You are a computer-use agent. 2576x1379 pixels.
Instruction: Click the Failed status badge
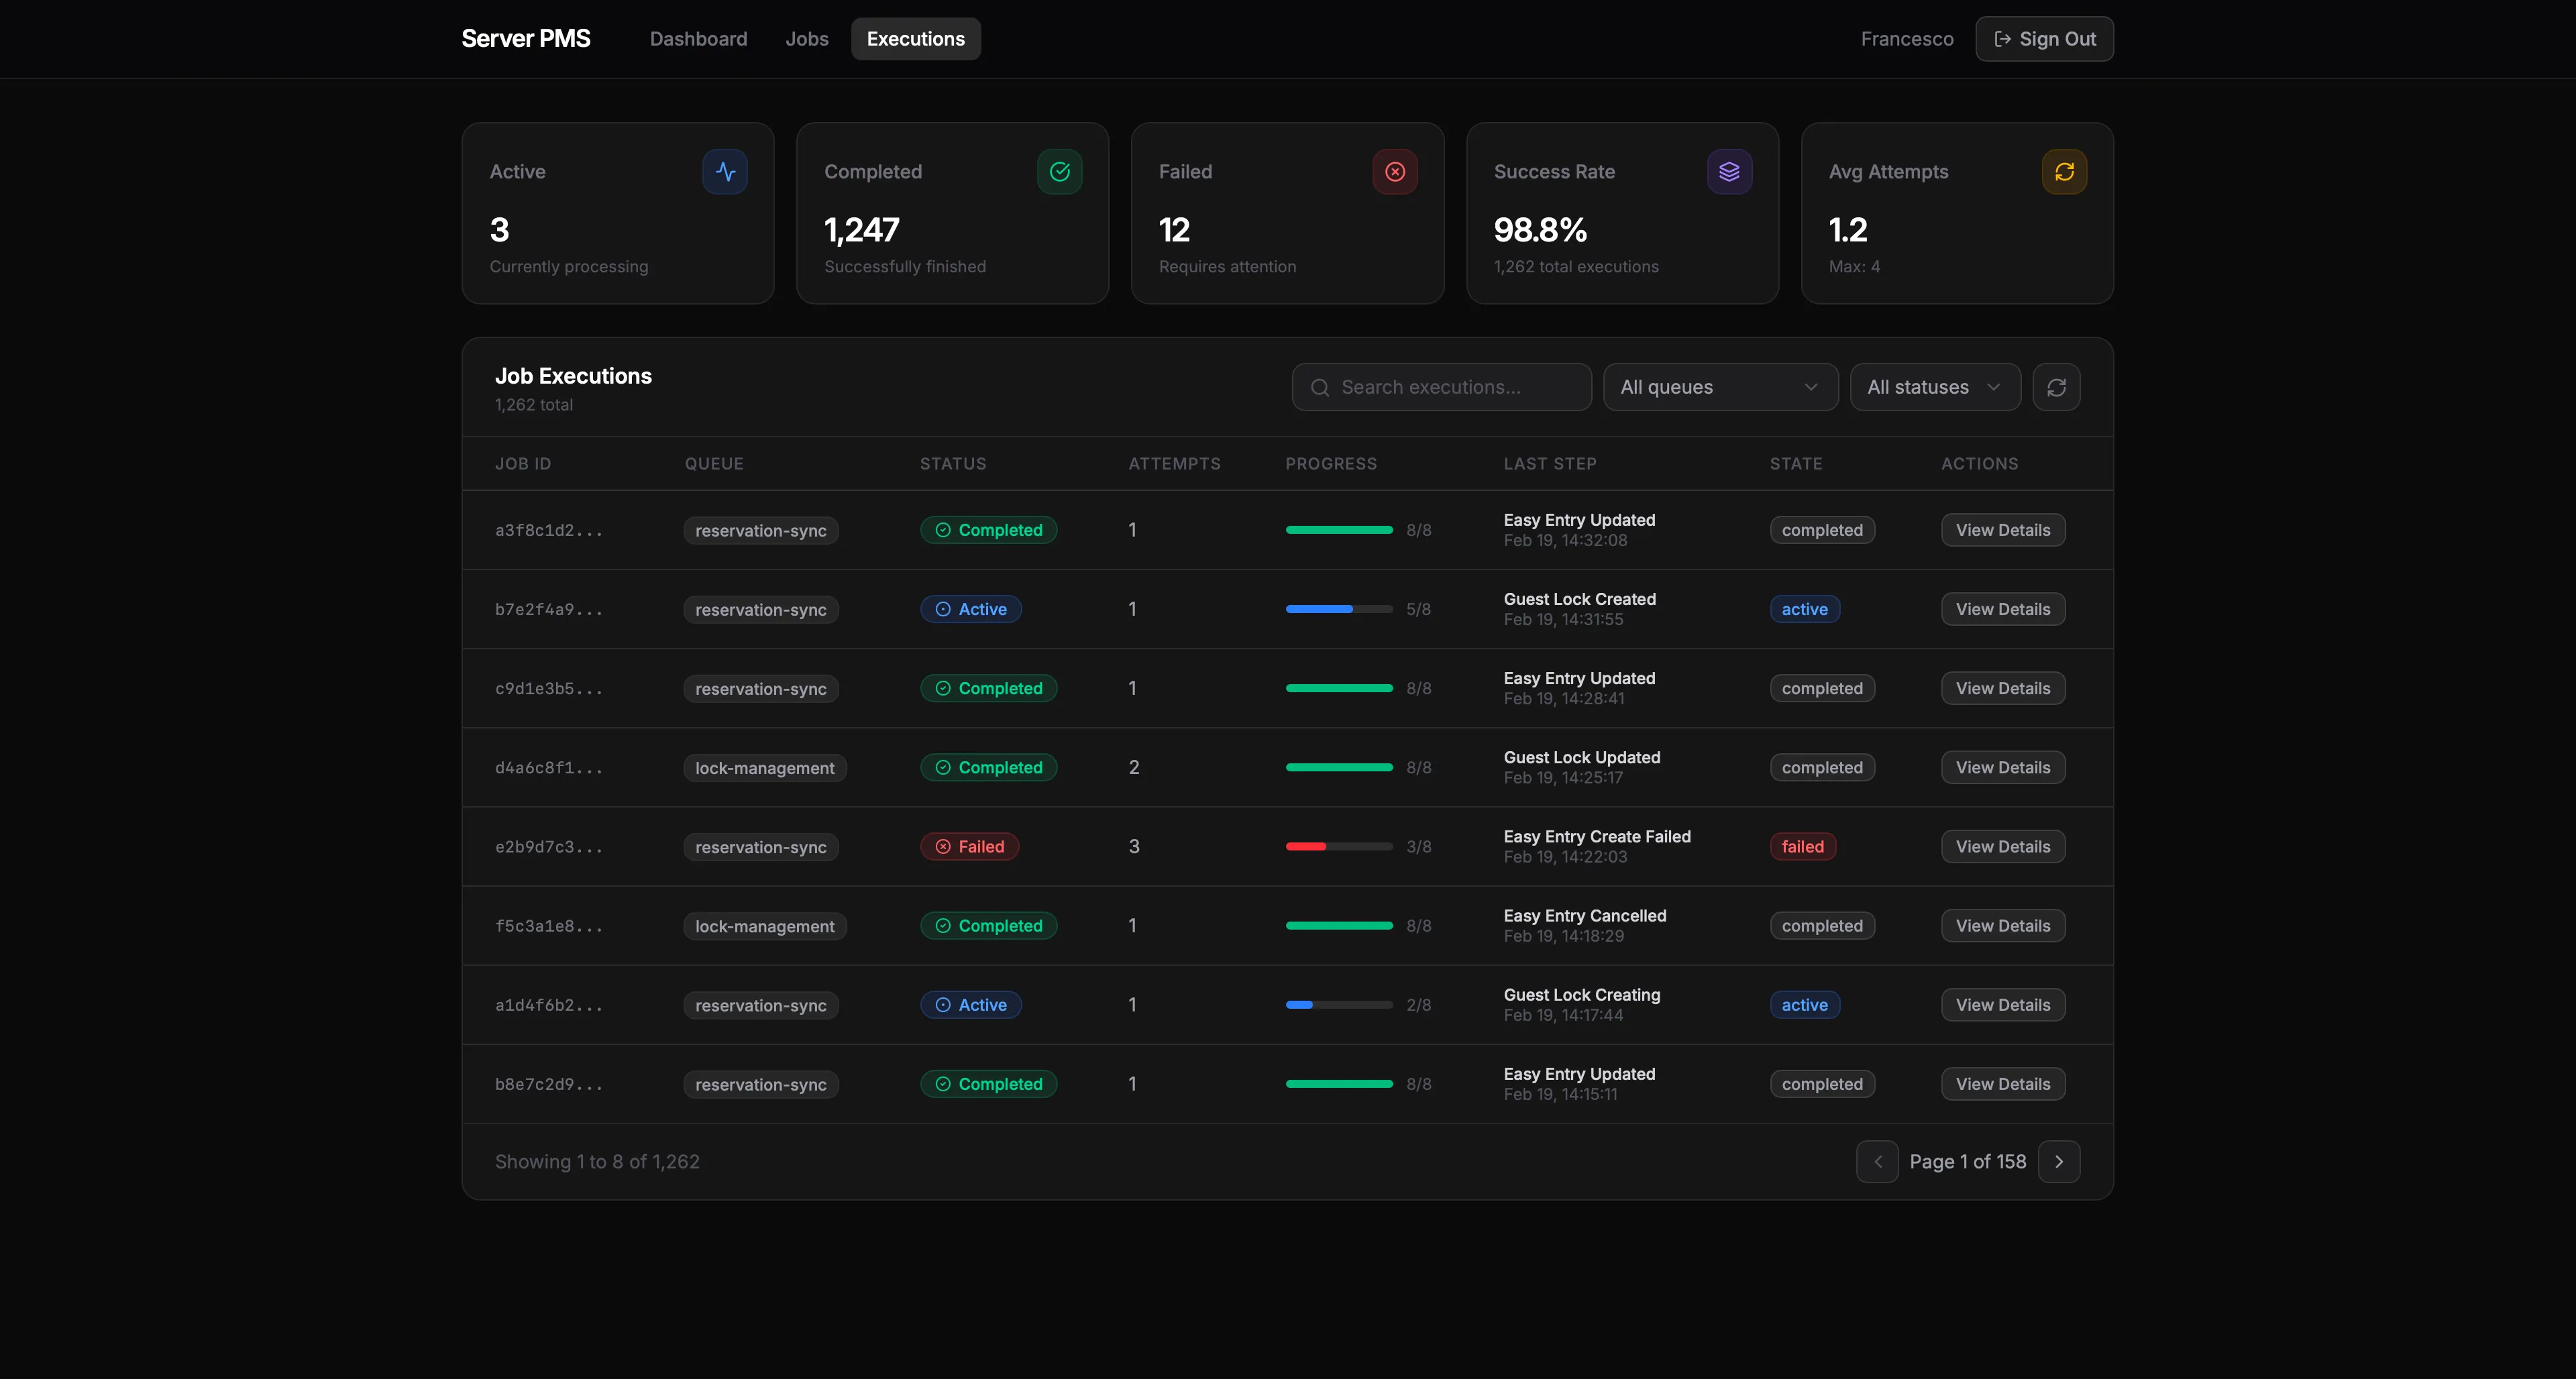pos(969,847)
